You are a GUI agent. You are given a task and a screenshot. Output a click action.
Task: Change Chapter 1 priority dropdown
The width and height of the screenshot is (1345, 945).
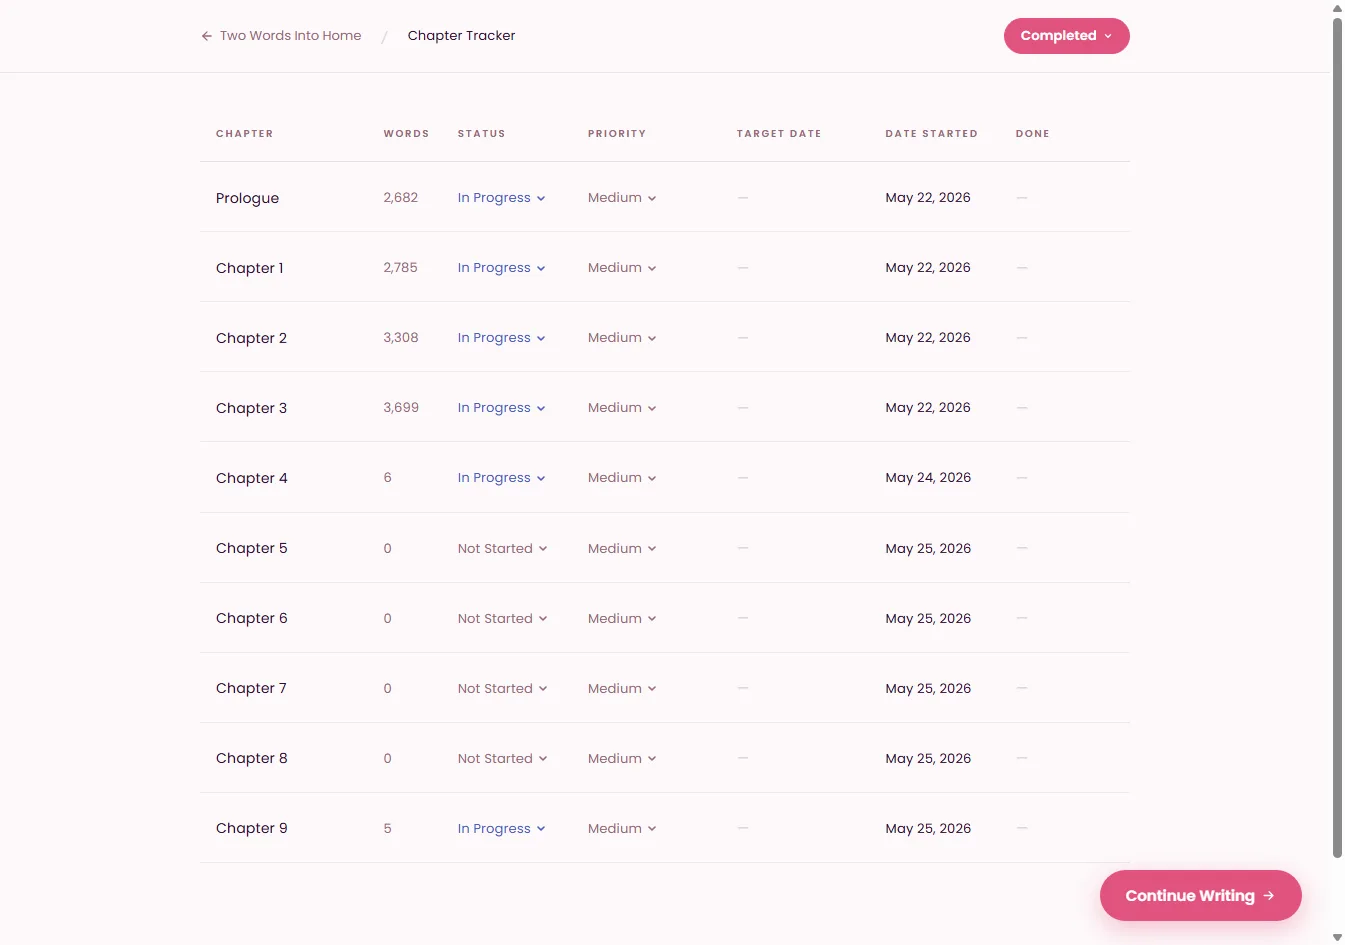(622, 268)
